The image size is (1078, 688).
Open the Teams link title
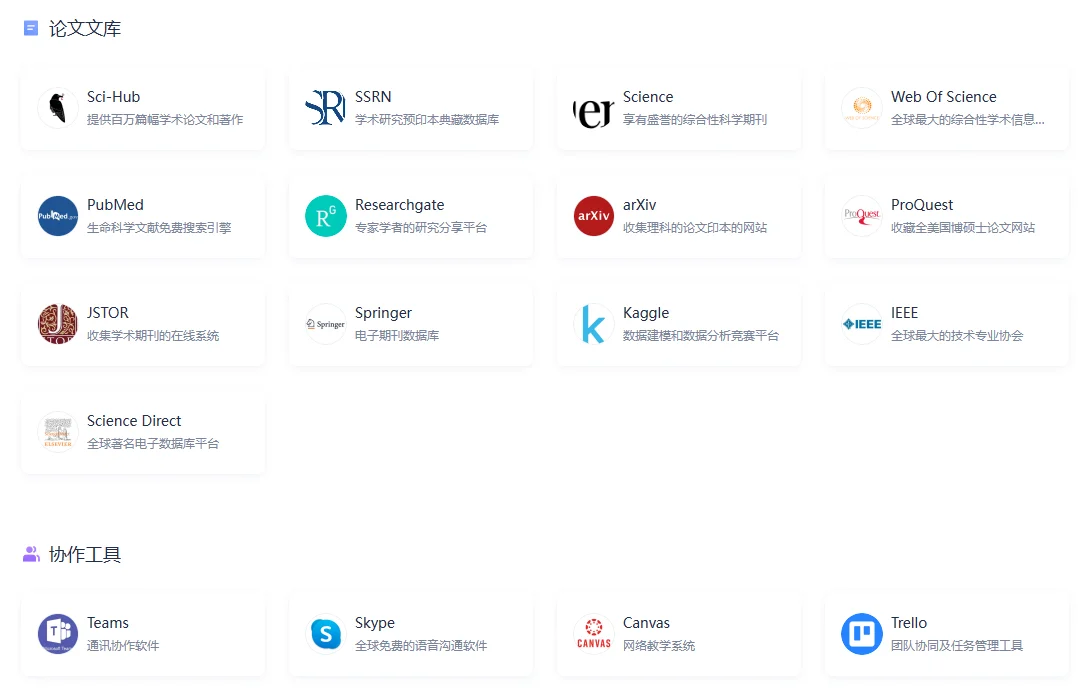(x=108, y=623)
